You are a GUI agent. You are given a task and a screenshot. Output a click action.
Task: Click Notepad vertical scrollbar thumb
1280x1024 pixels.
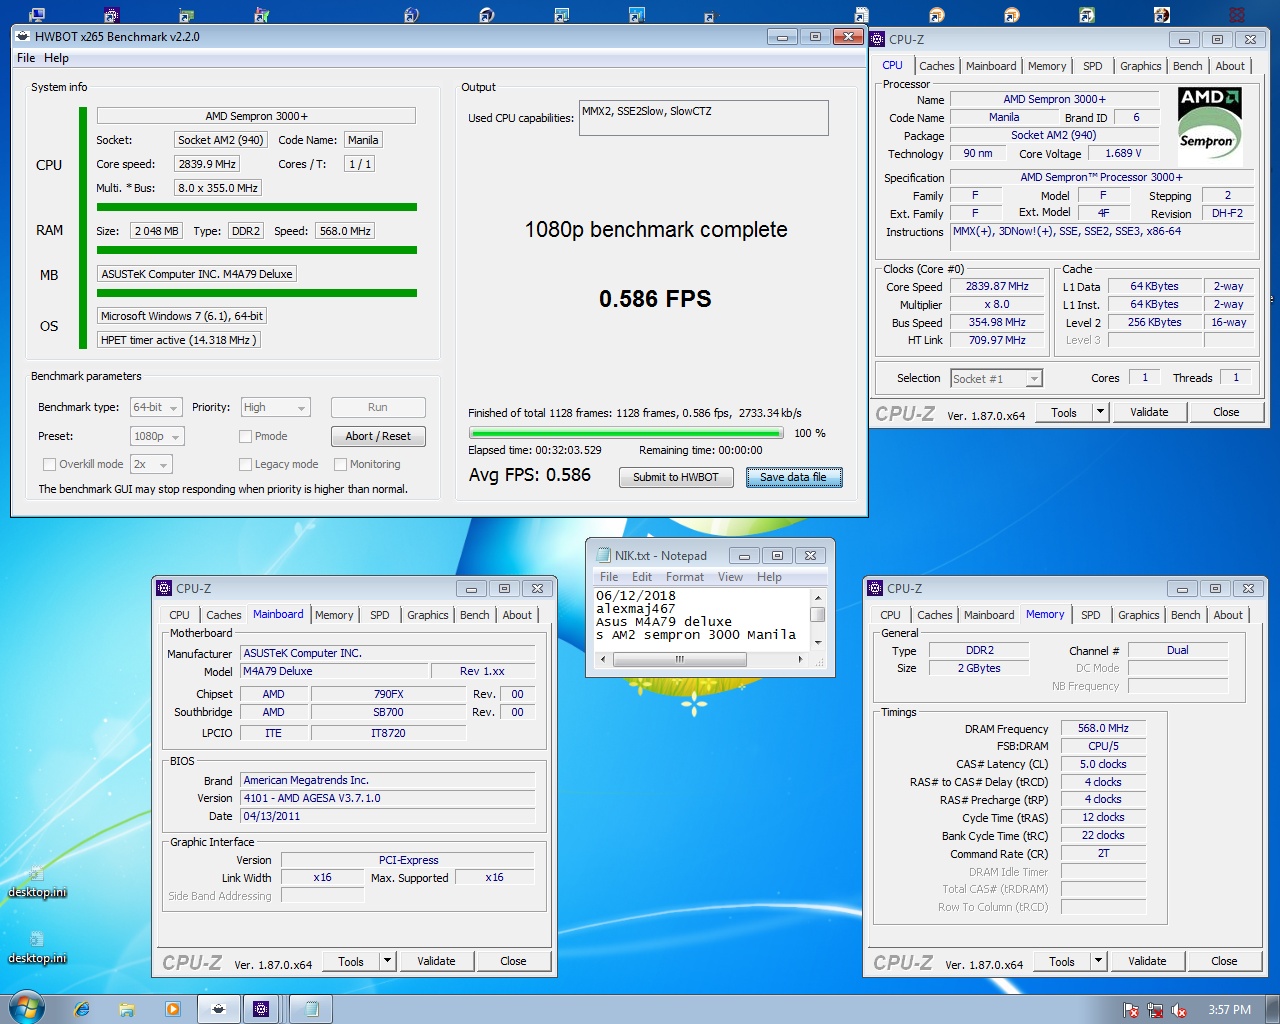tap(817, 614)
